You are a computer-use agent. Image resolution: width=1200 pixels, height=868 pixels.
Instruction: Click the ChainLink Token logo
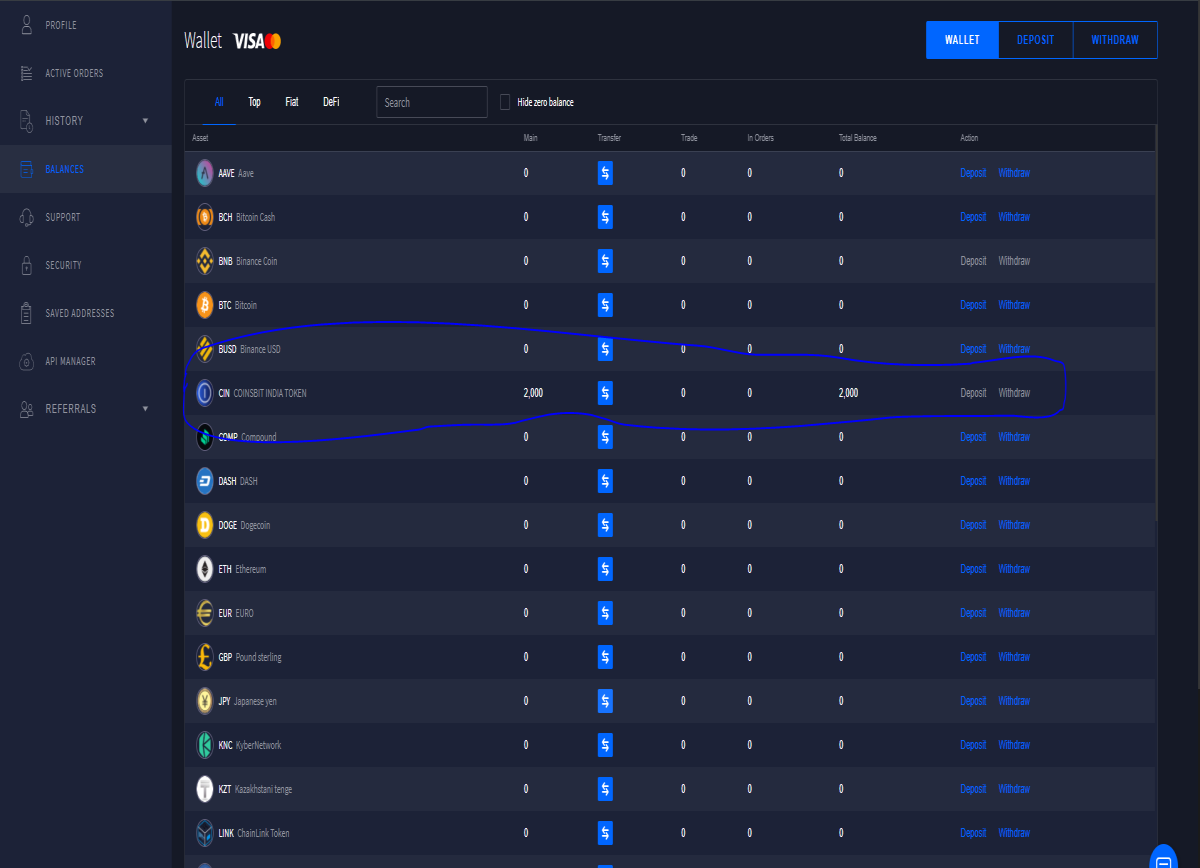pyautogui.click(x=204, y=833)
